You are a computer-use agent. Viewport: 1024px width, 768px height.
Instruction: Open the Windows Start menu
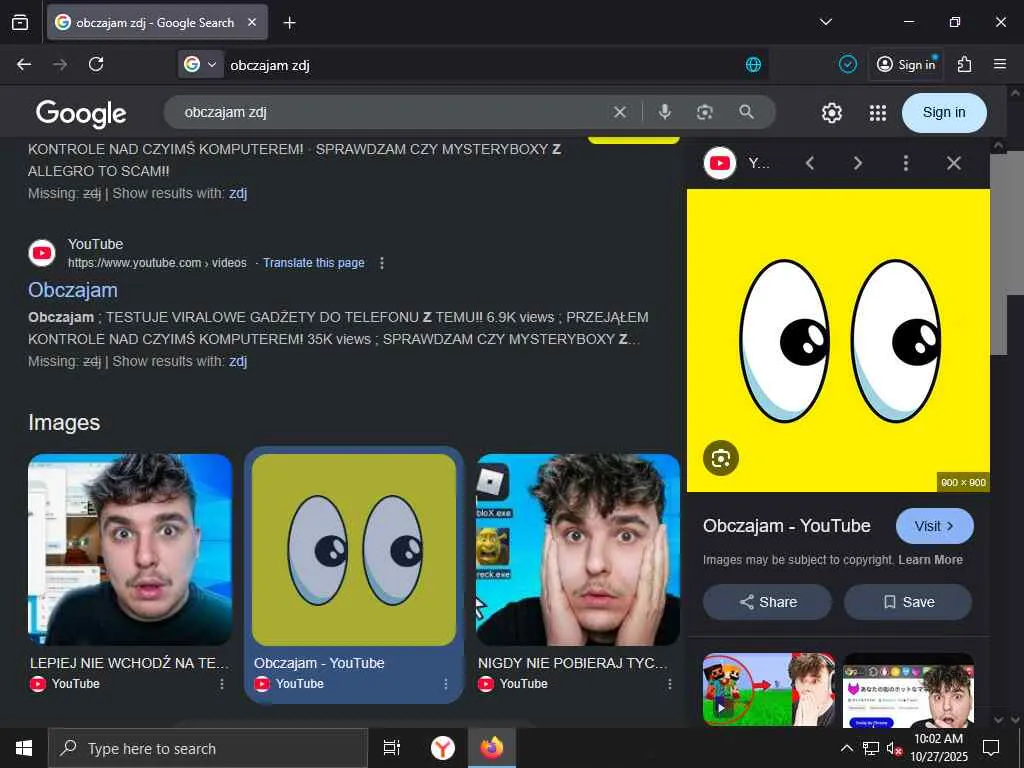[24, 748]
